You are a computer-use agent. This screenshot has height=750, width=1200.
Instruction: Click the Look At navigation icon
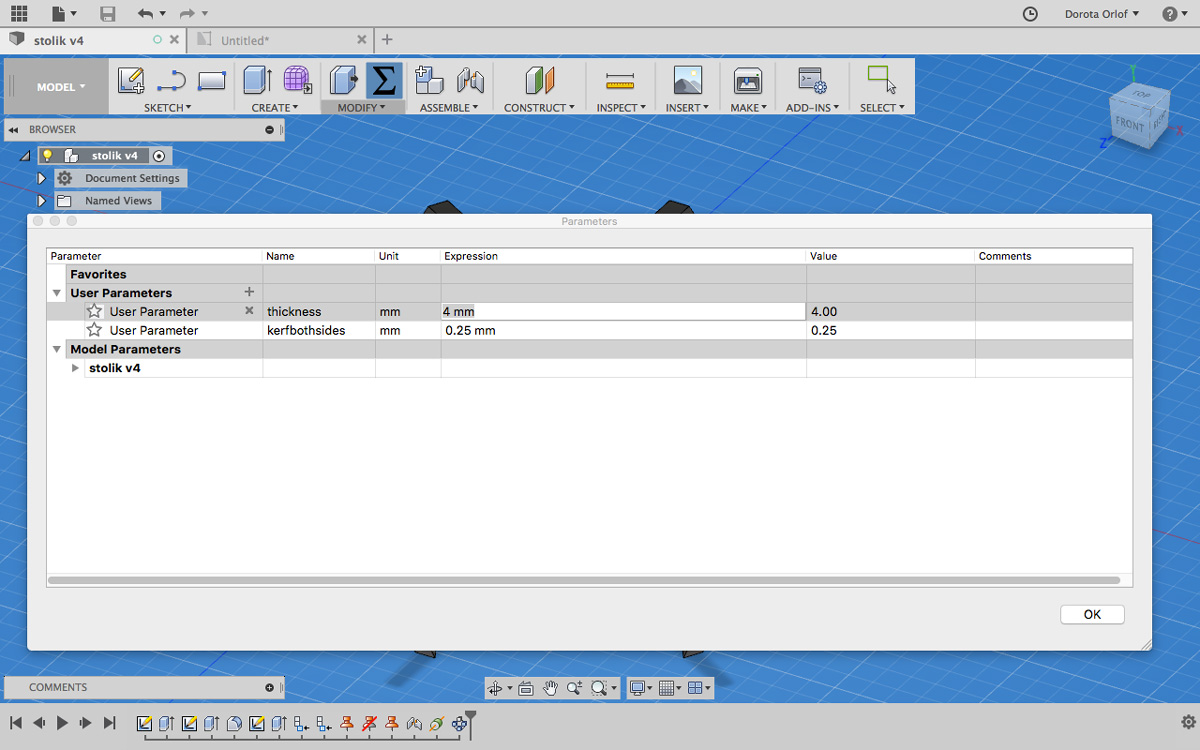526,688
